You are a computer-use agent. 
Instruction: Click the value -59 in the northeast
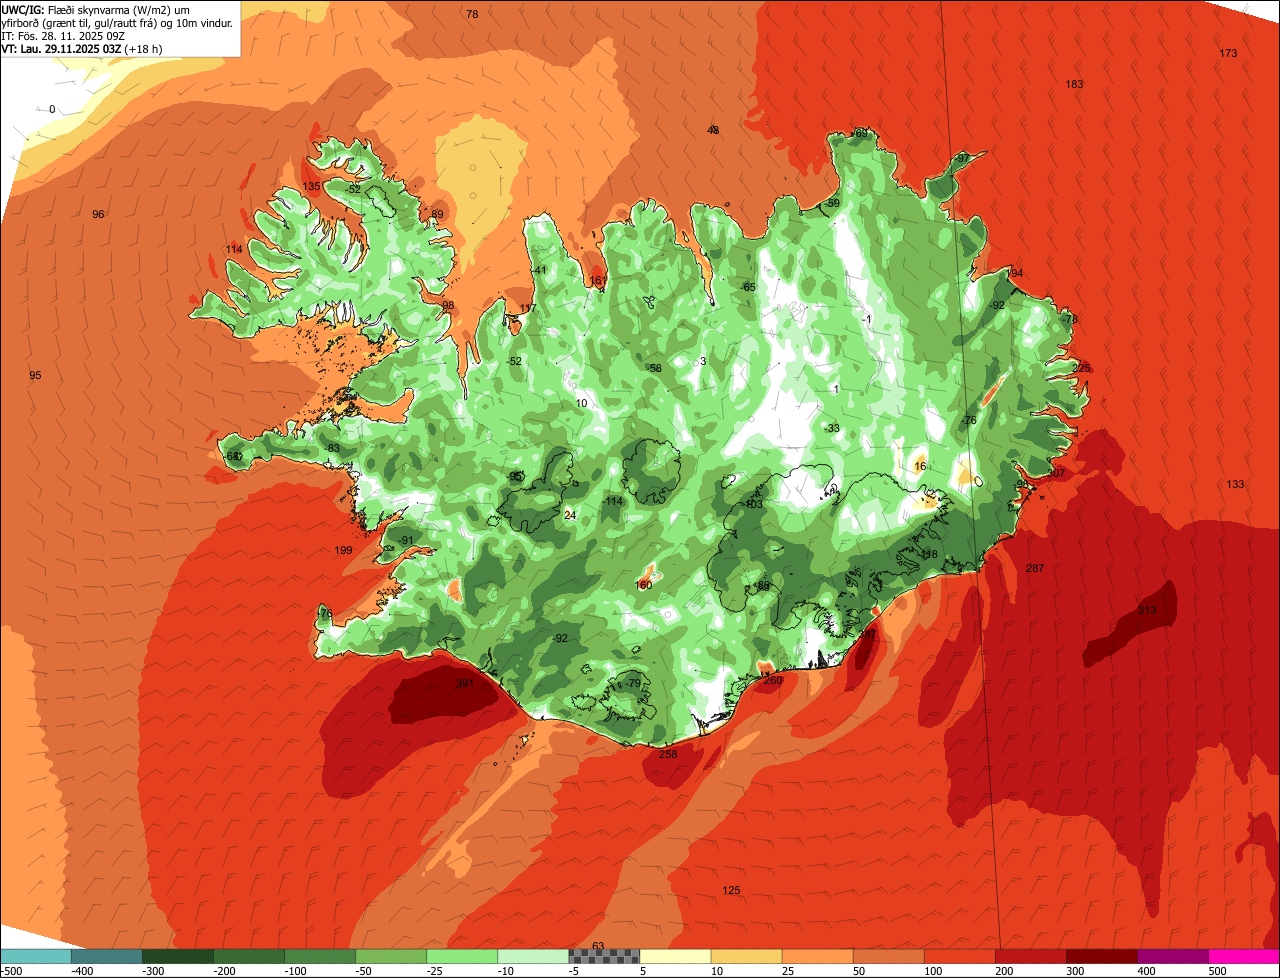coord(832,203)
